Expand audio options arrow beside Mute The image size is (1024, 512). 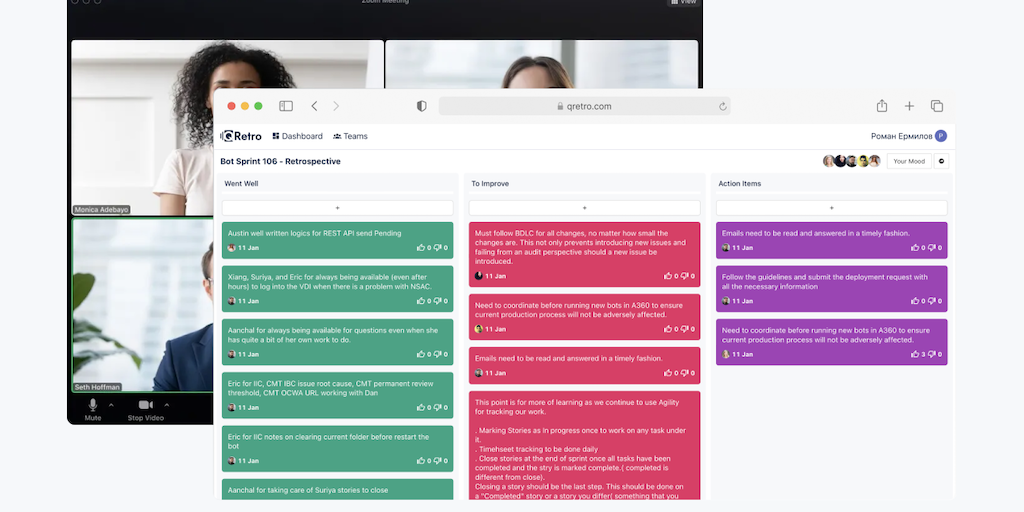coord(111,405)
